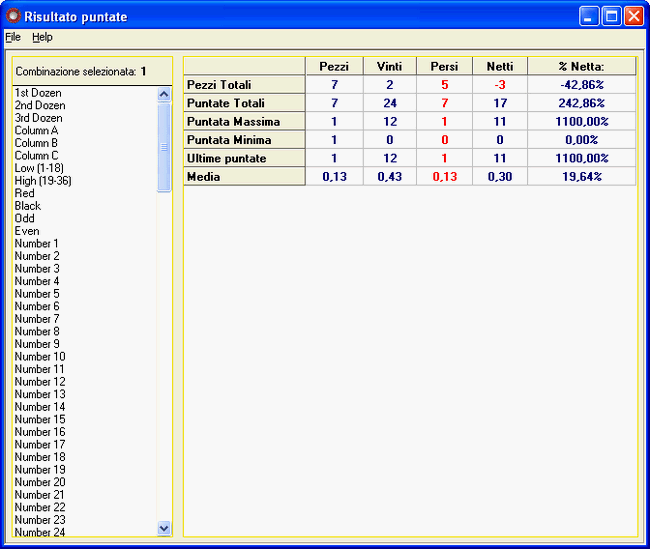Image resolution: width=650 pixels, height=549 pixels.
Task: Click the 'Media' row header
Action: click(x=203, y=176)
